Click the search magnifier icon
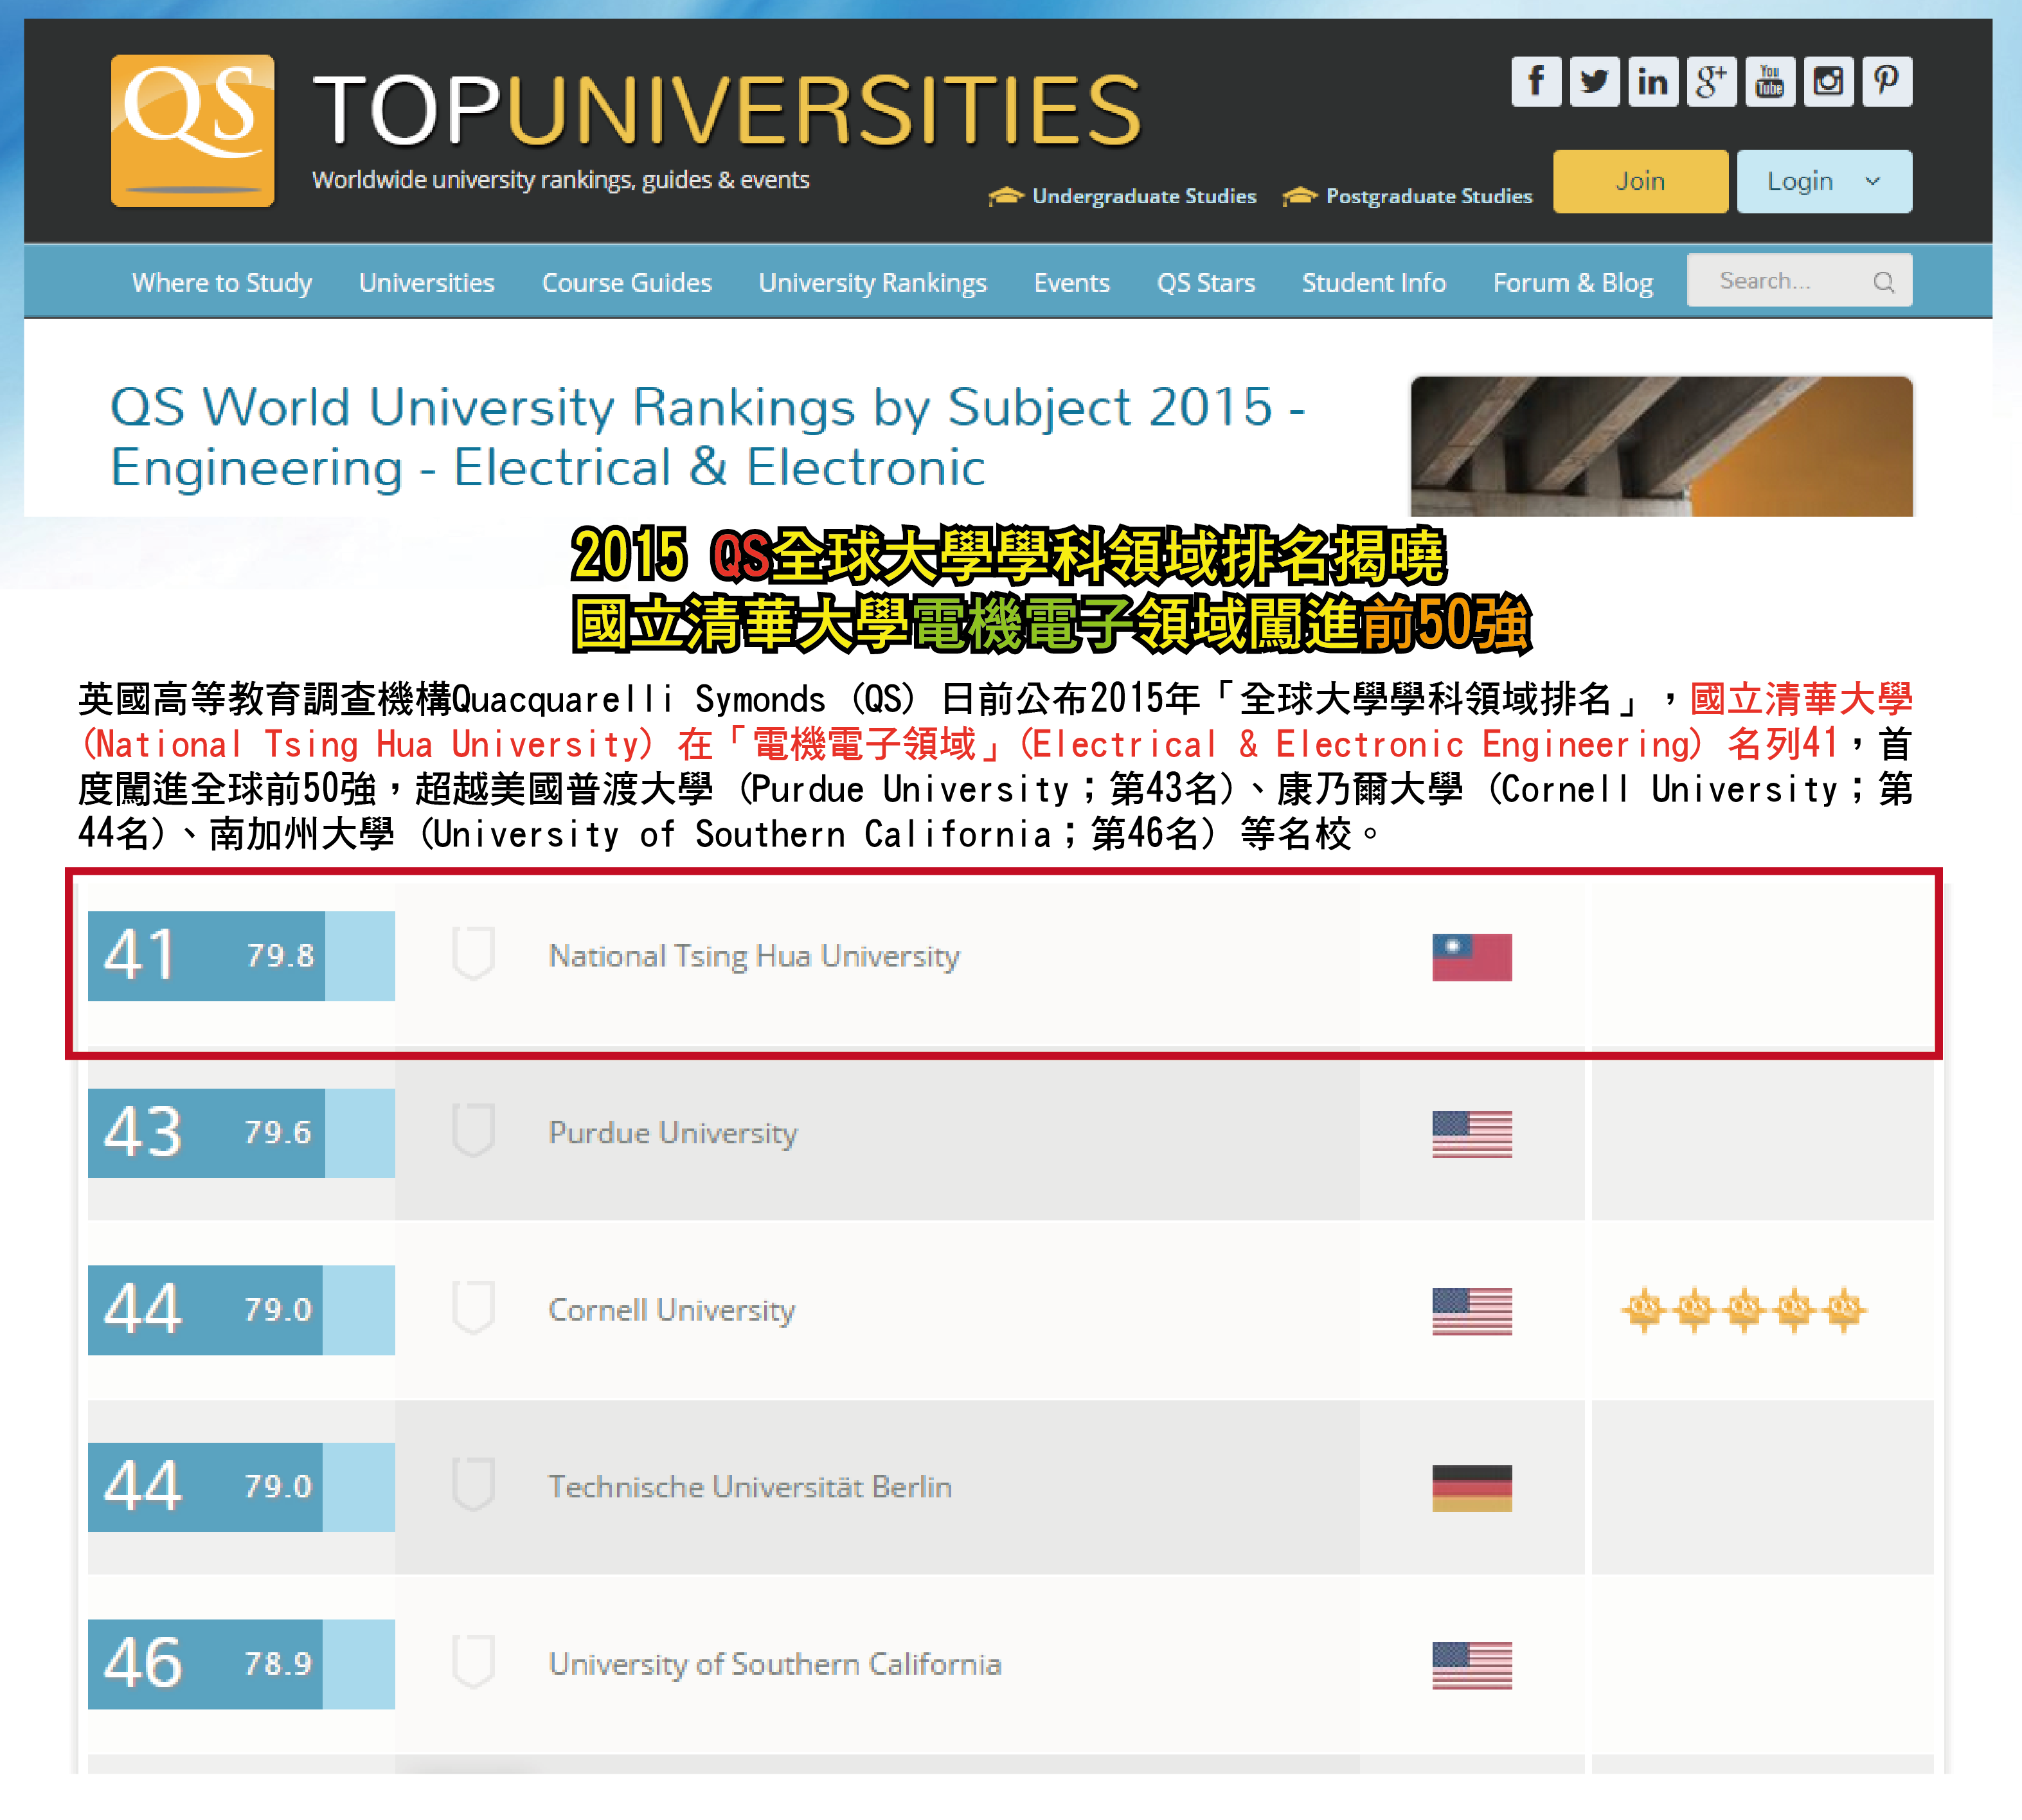Viewport: 2022px width, 1820px height. point(1883,281)
